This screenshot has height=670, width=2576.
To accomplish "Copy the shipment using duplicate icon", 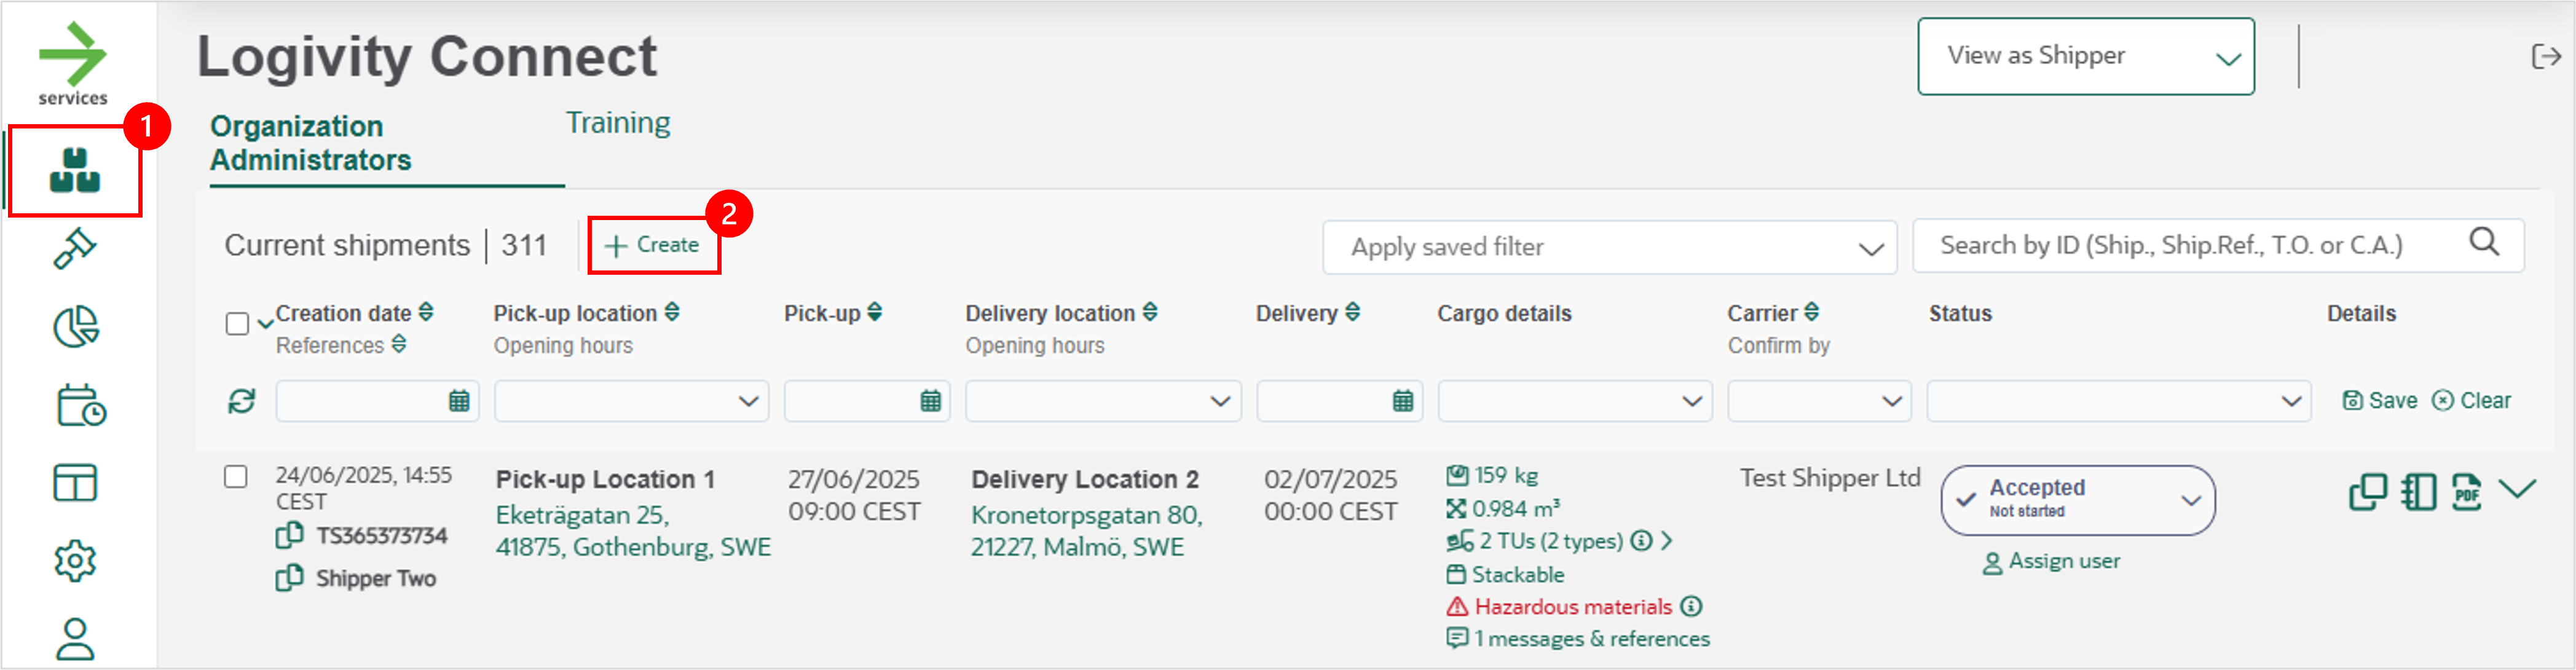I will point(2368,492).
